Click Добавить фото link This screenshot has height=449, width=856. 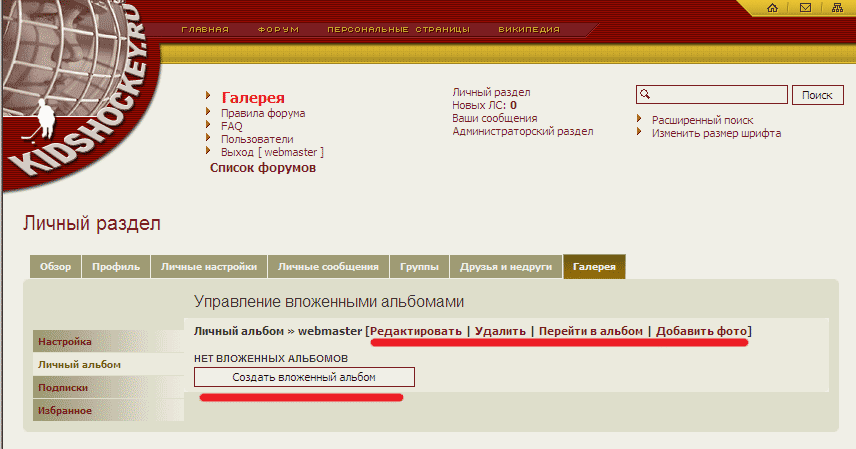[702, 331]
